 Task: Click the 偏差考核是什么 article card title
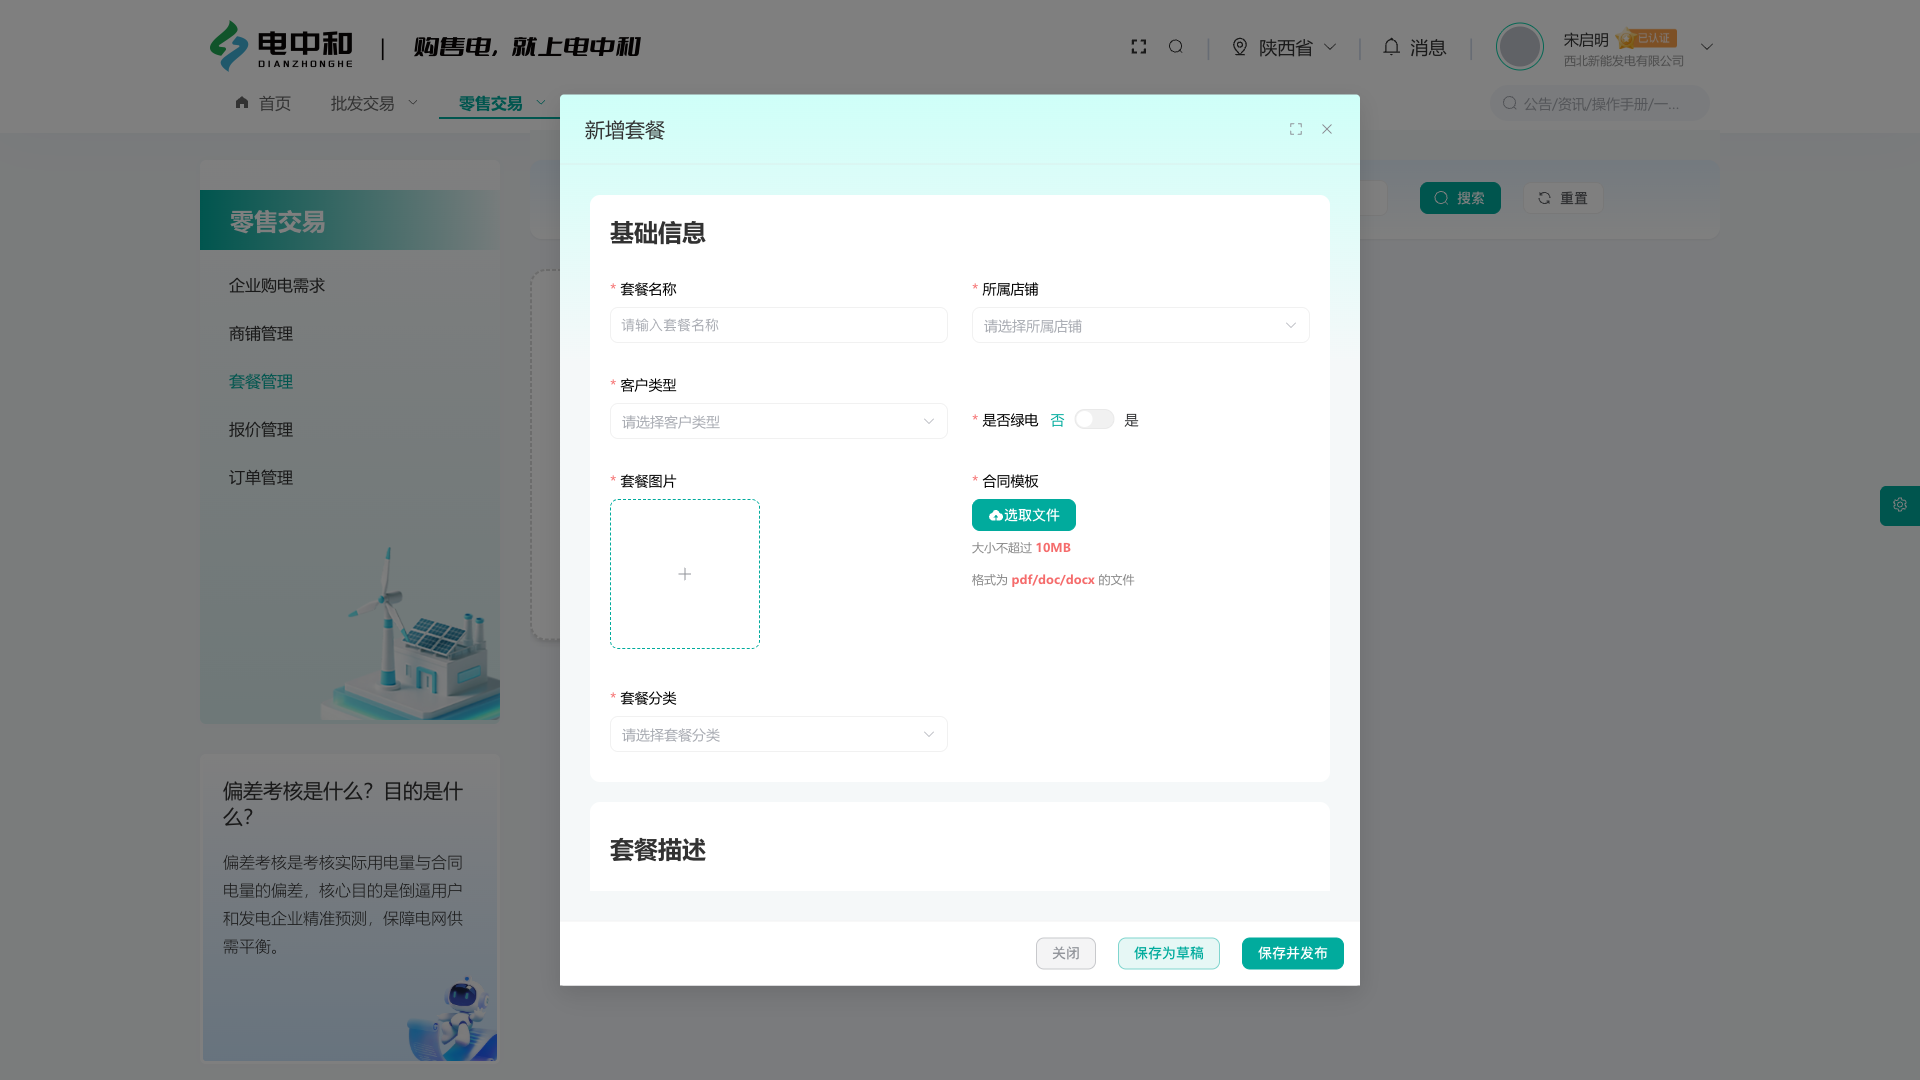343,804
